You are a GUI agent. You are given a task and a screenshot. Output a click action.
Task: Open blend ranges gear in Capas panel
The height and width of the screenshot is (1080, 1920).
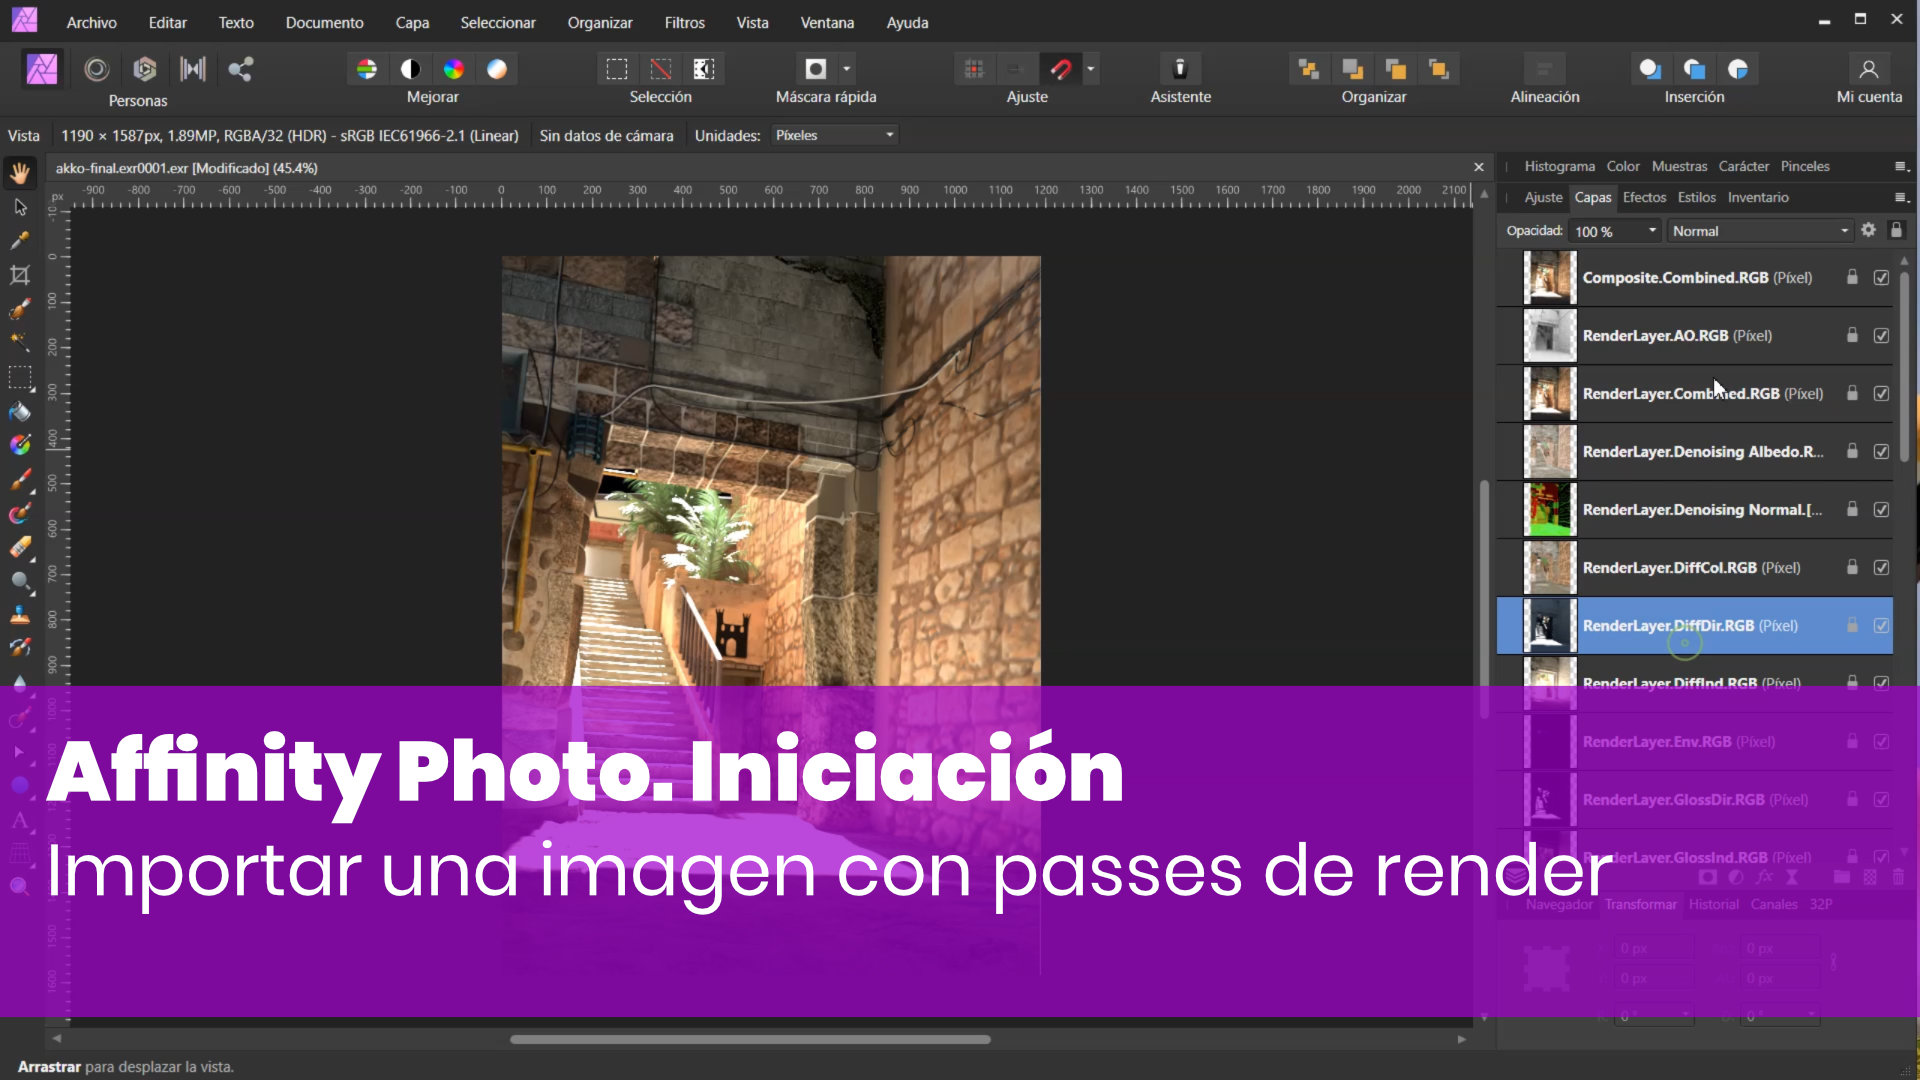click(1868, 230)
